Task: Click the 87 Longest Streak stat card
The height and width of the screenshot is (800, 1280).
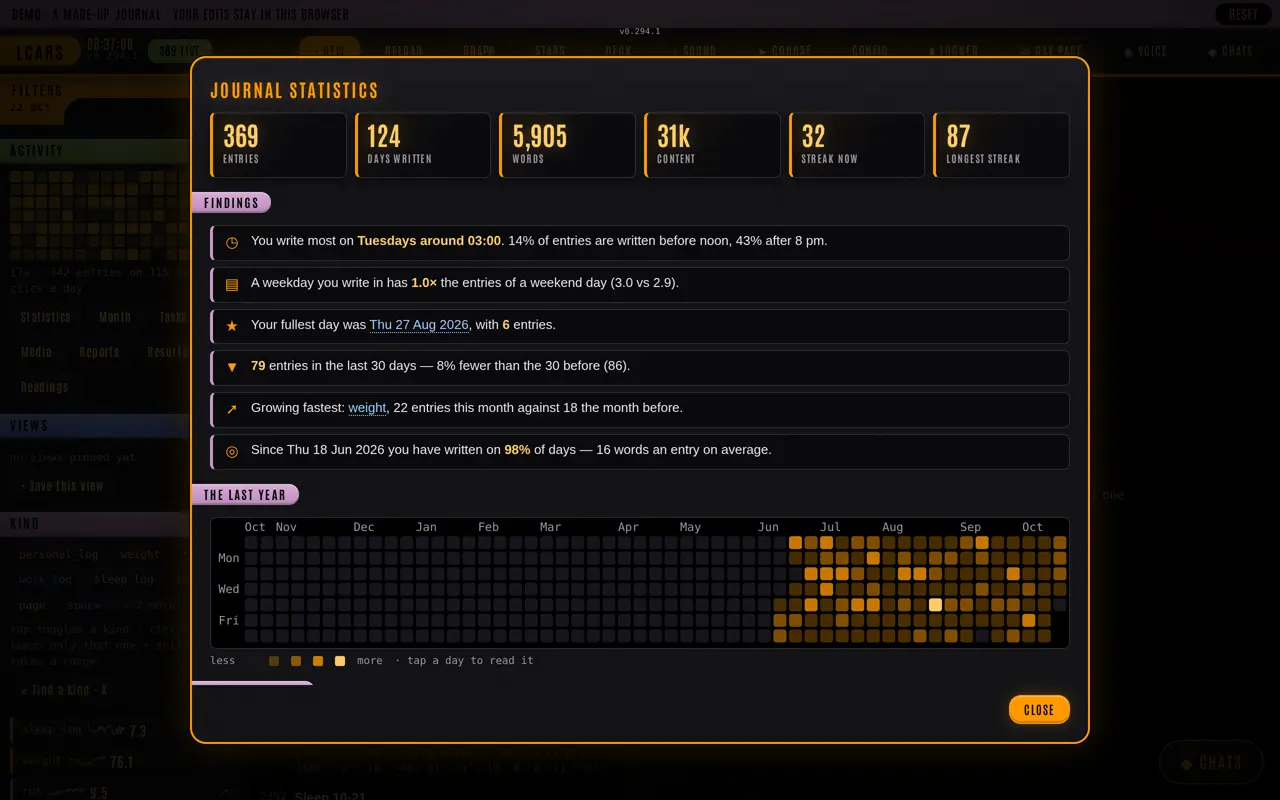Action: point(1001,145)
